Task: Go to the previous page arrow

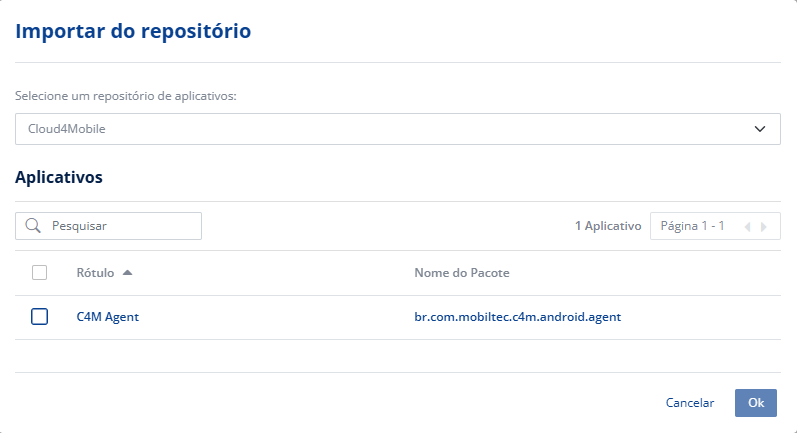Action: coord(747,227)
